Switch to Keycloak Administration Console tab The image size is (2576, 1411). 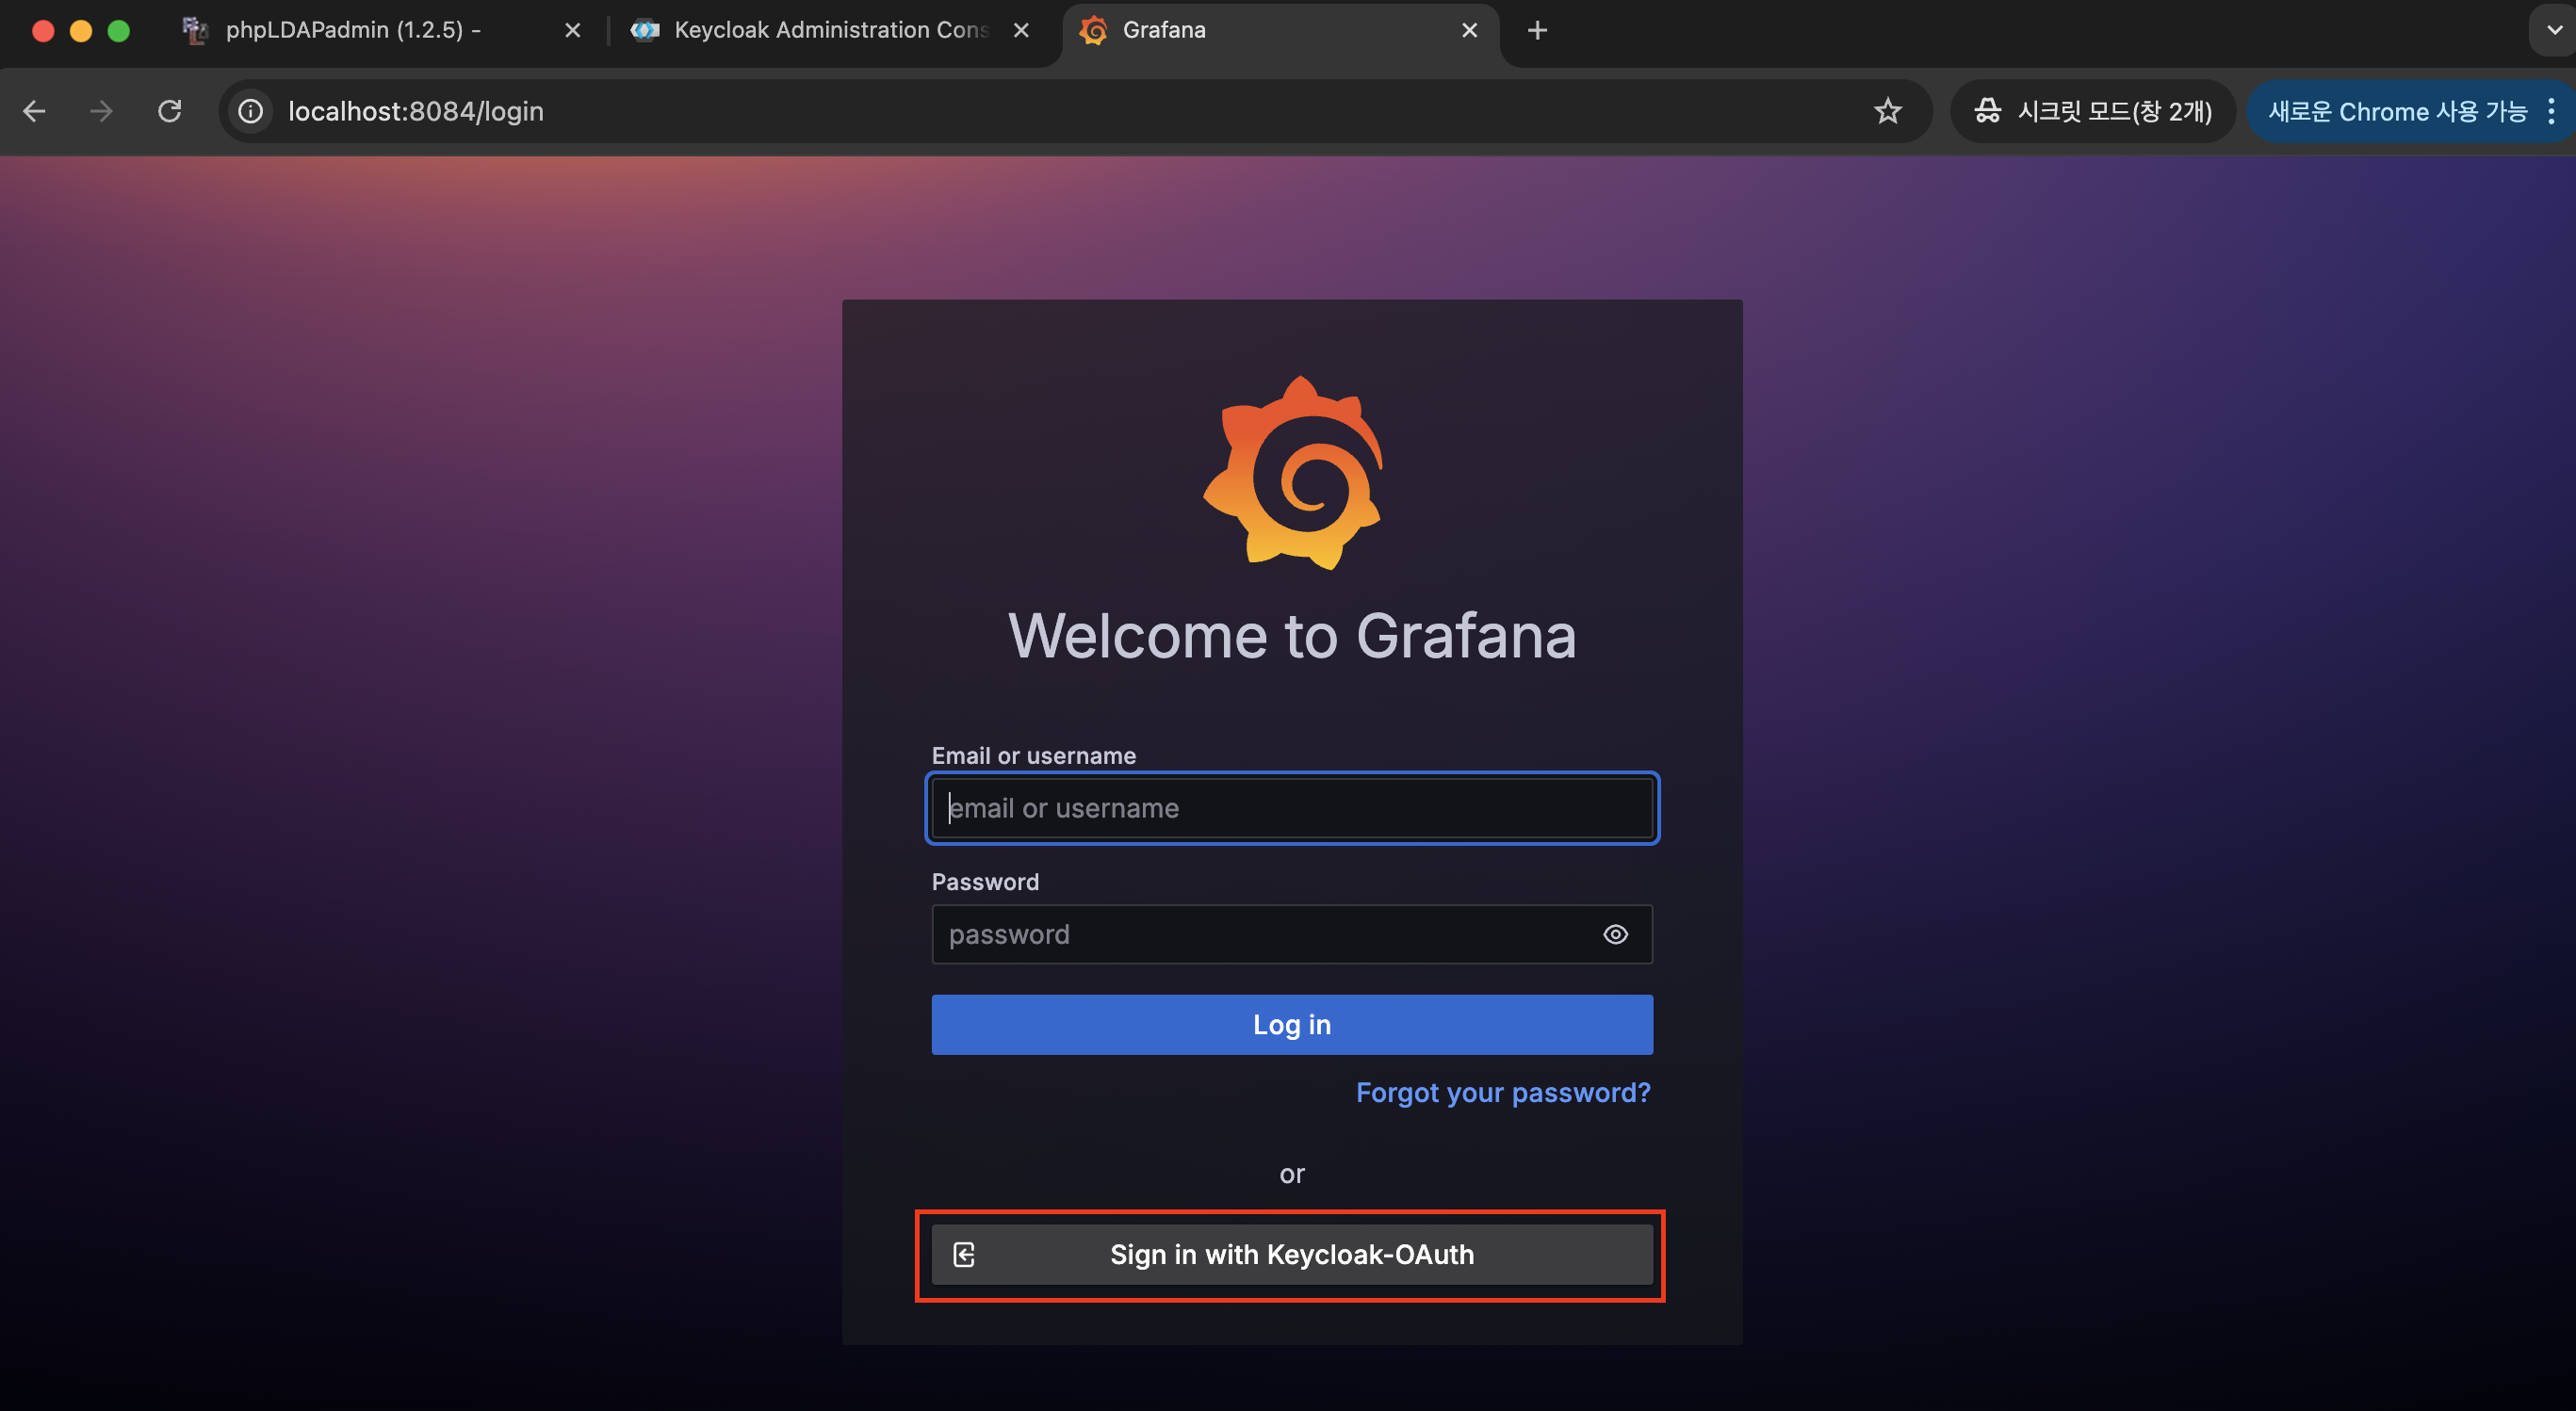pyautogui.click(x=830, y=30)
